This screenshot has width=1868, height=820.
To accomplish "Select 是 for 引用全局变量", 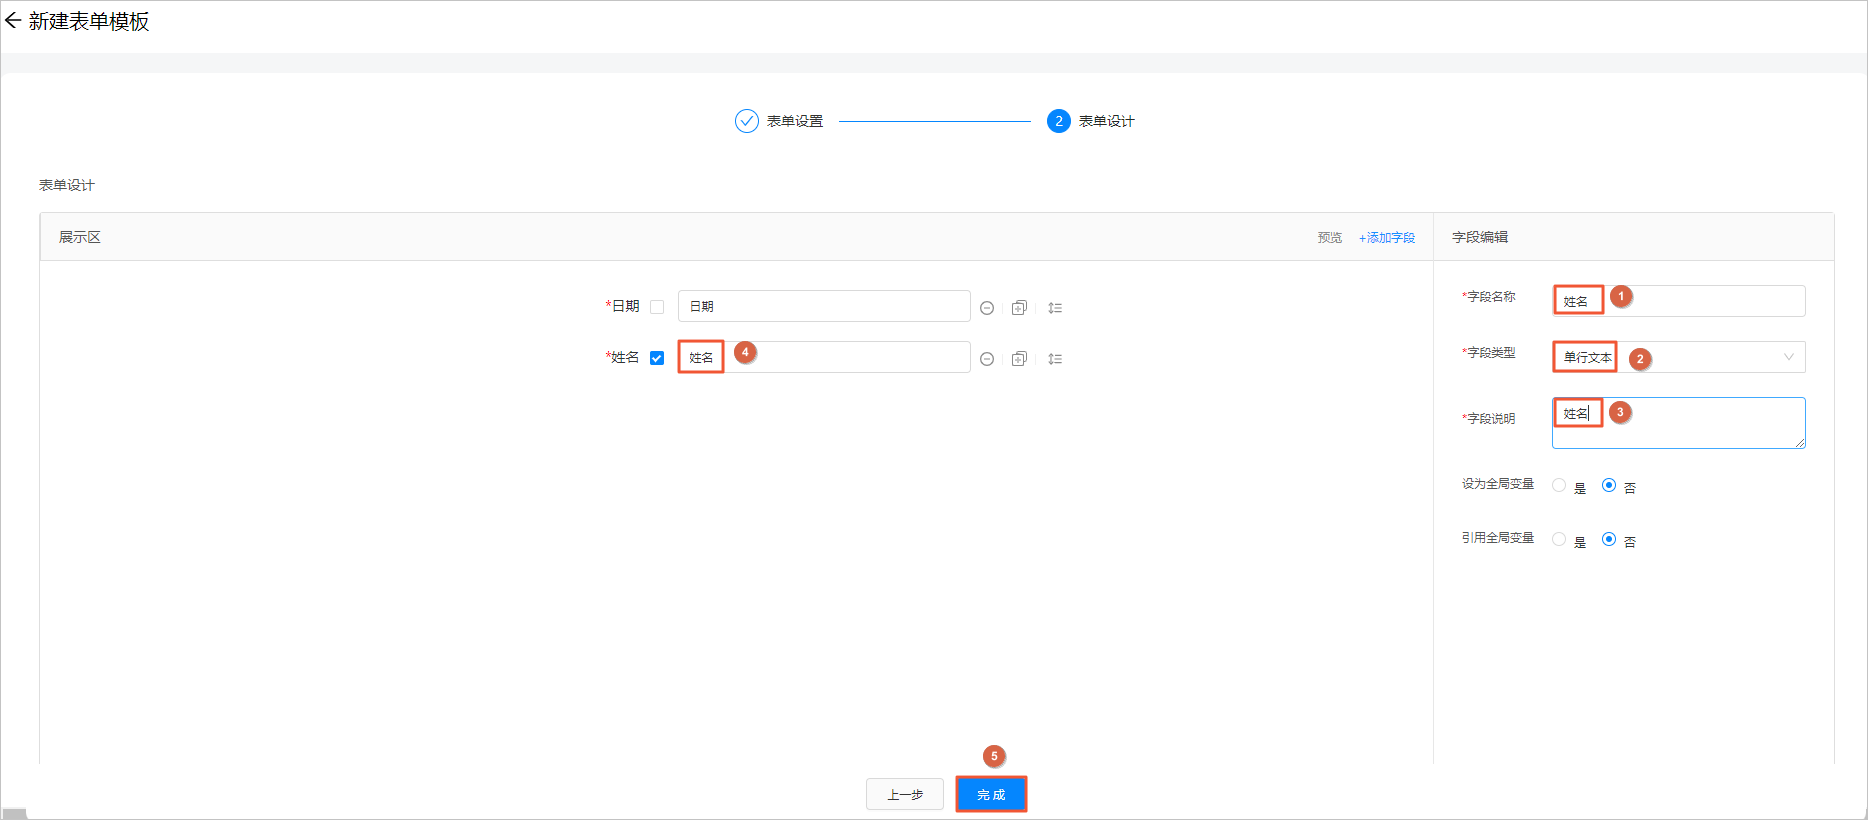I will tap(1559, 539).
